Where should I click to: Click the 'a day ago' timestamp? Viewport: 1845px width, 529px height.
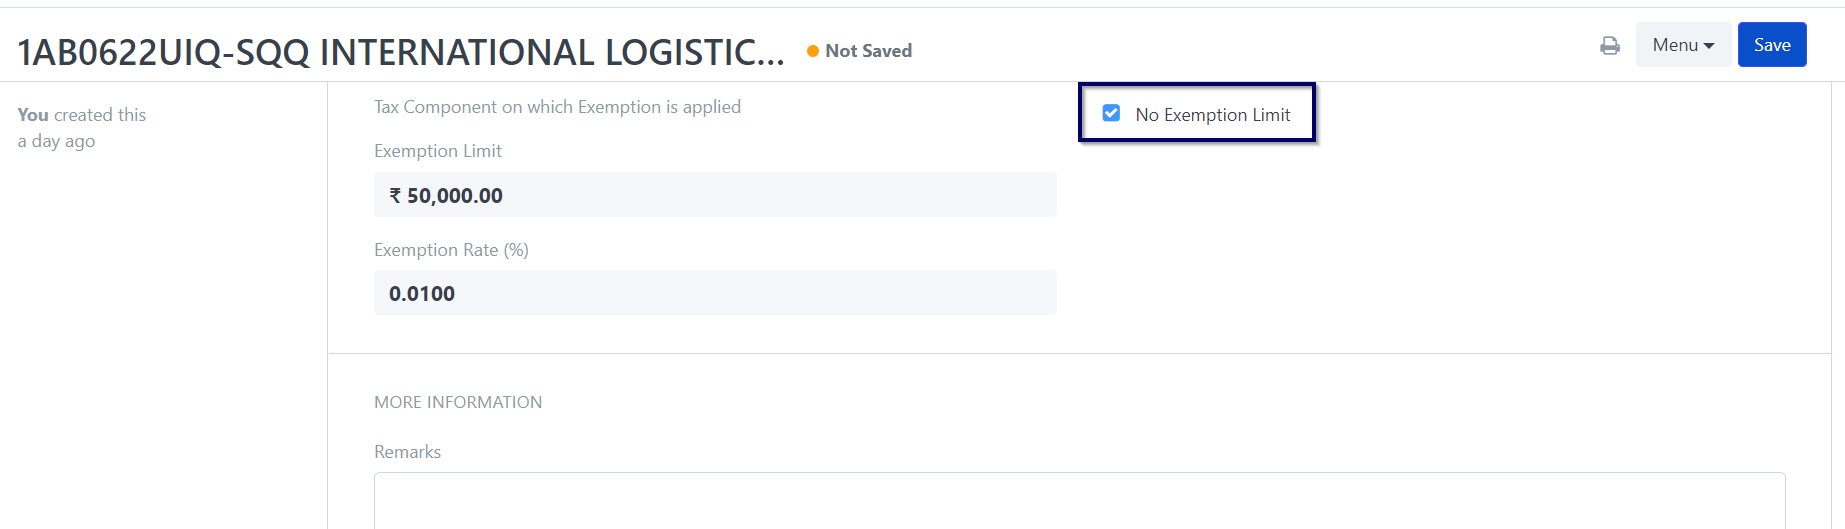56,141
